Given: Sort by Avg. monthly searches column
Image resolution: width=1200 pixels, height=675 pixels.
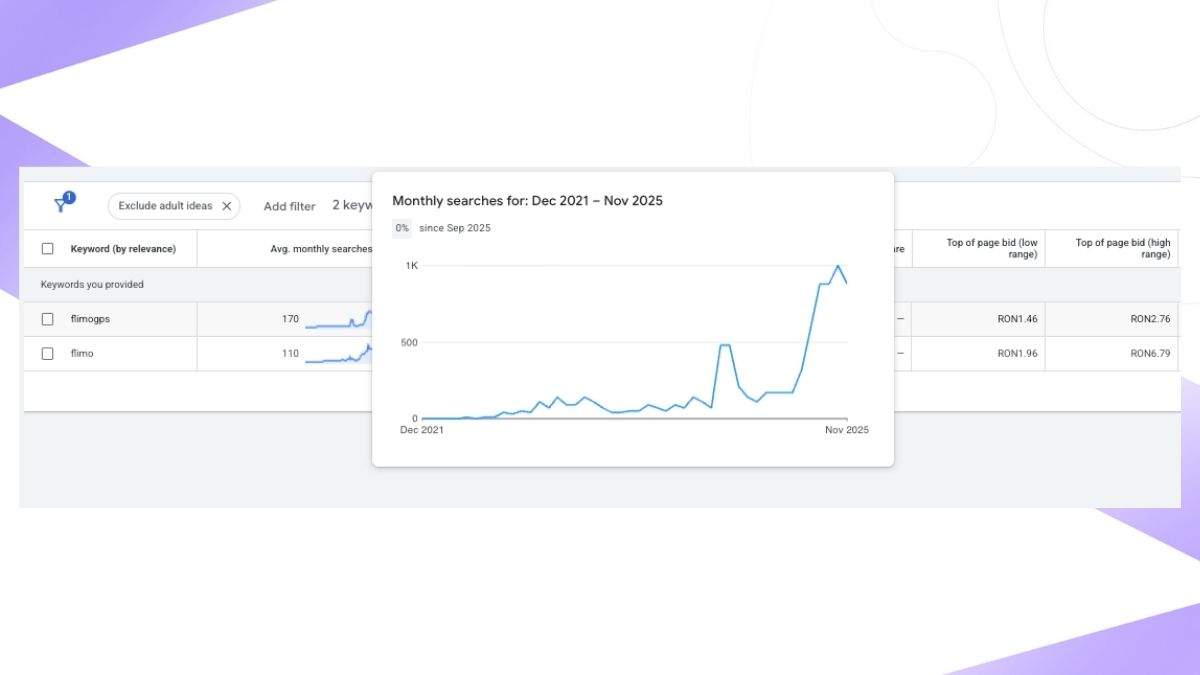Looking at the screenshot, I should [321, 249].
